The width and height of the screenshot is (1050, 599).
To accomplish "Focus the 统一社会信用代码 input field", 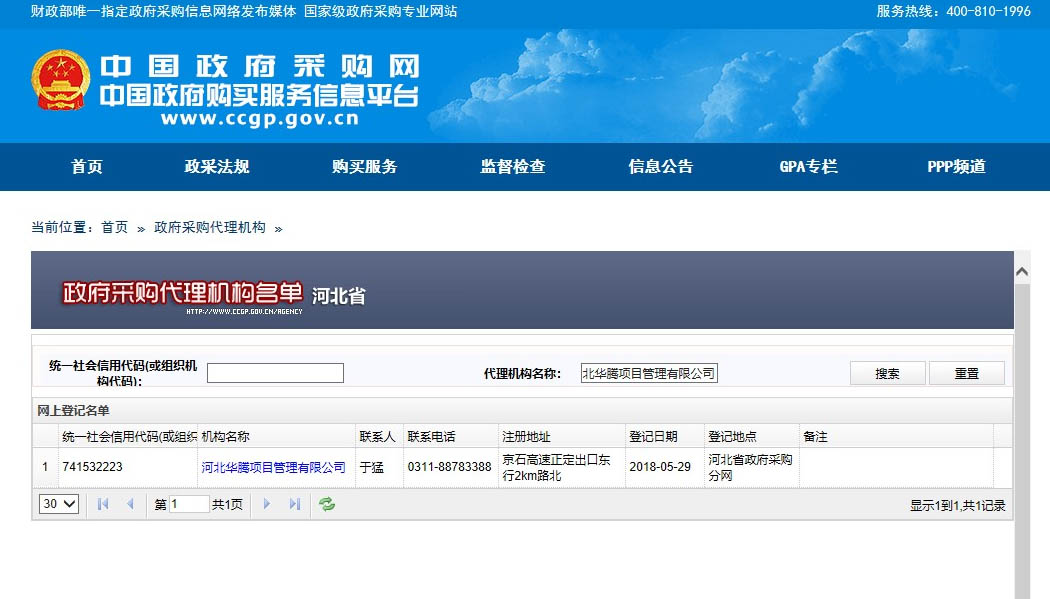I will click(275, 373).
